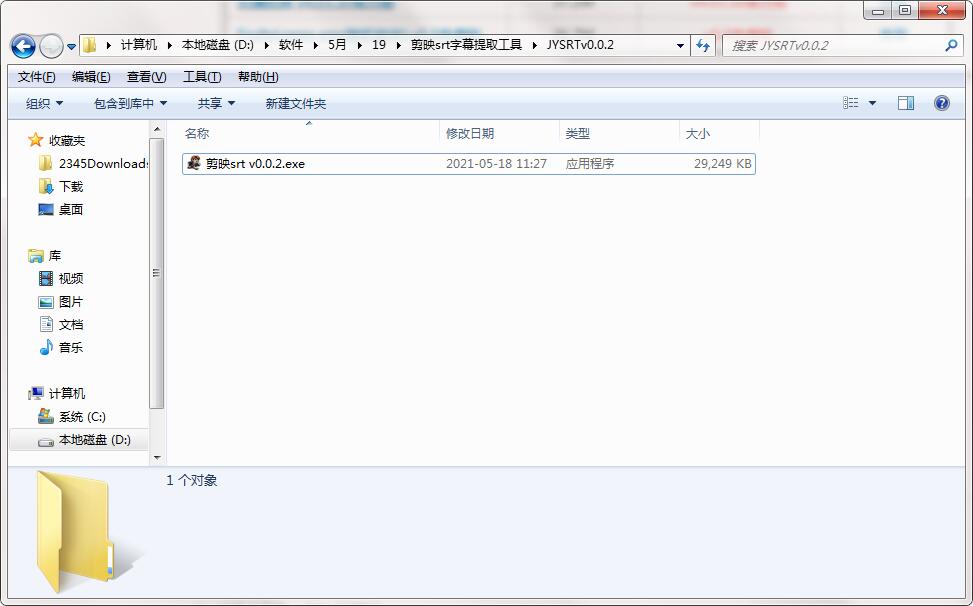Go back with the Back arrow button

pos(23,46)
